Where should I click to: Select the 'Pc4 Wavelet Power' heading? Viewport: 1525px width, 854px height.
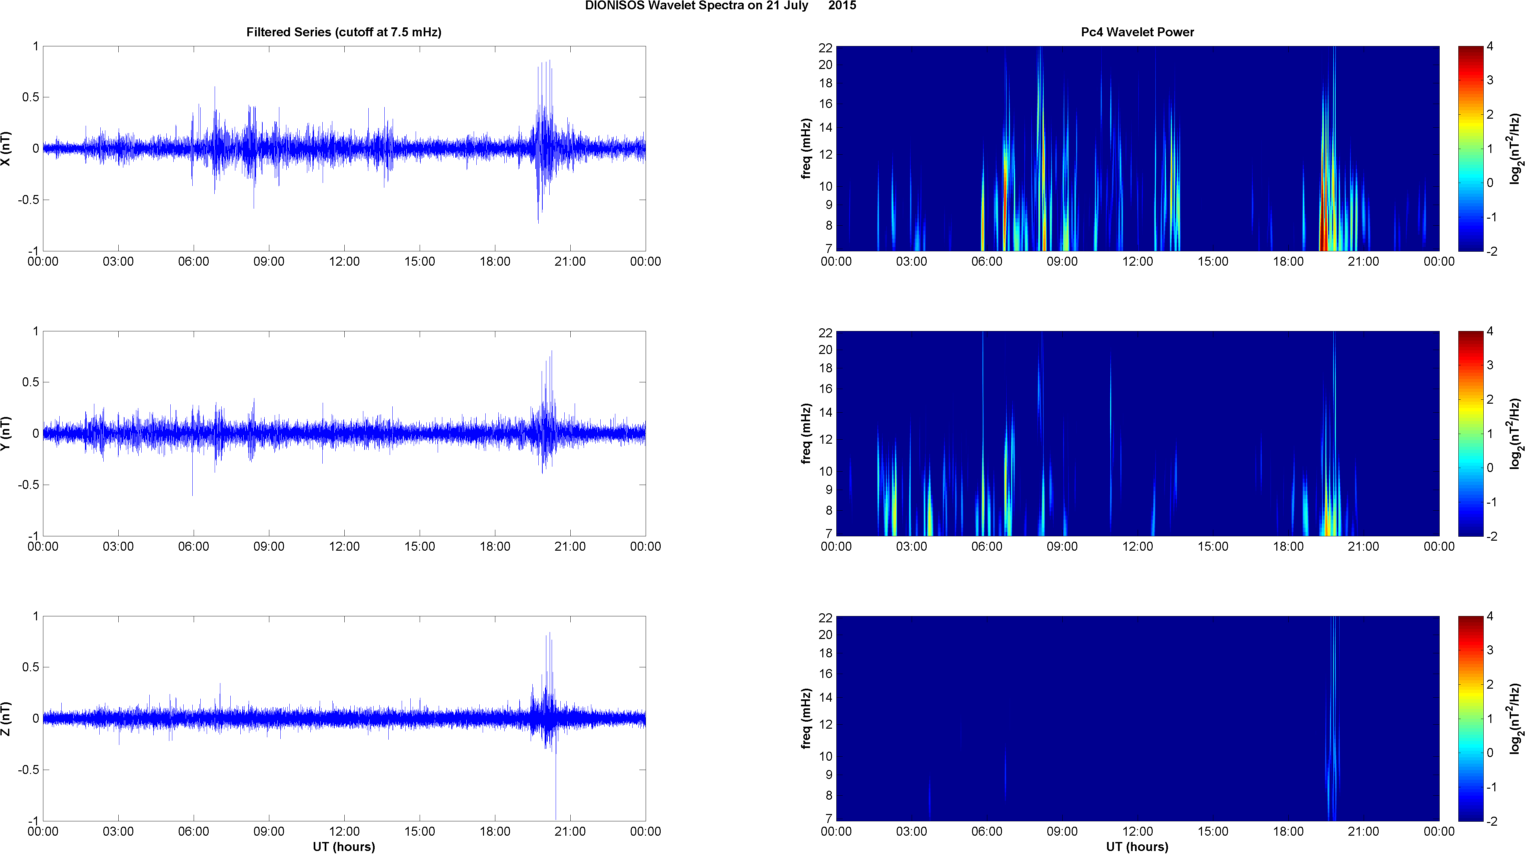1137,32
